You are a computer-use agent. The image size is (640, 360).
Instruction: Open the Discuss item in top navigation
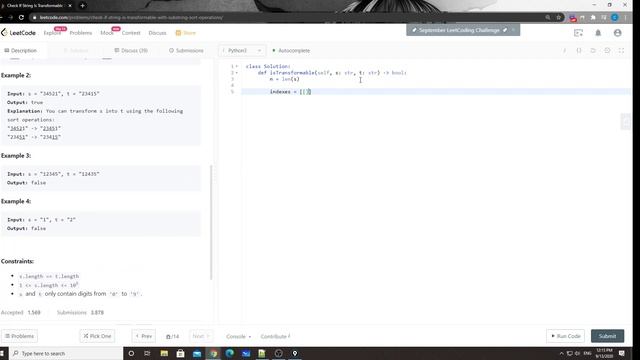[x=158, y=33]
